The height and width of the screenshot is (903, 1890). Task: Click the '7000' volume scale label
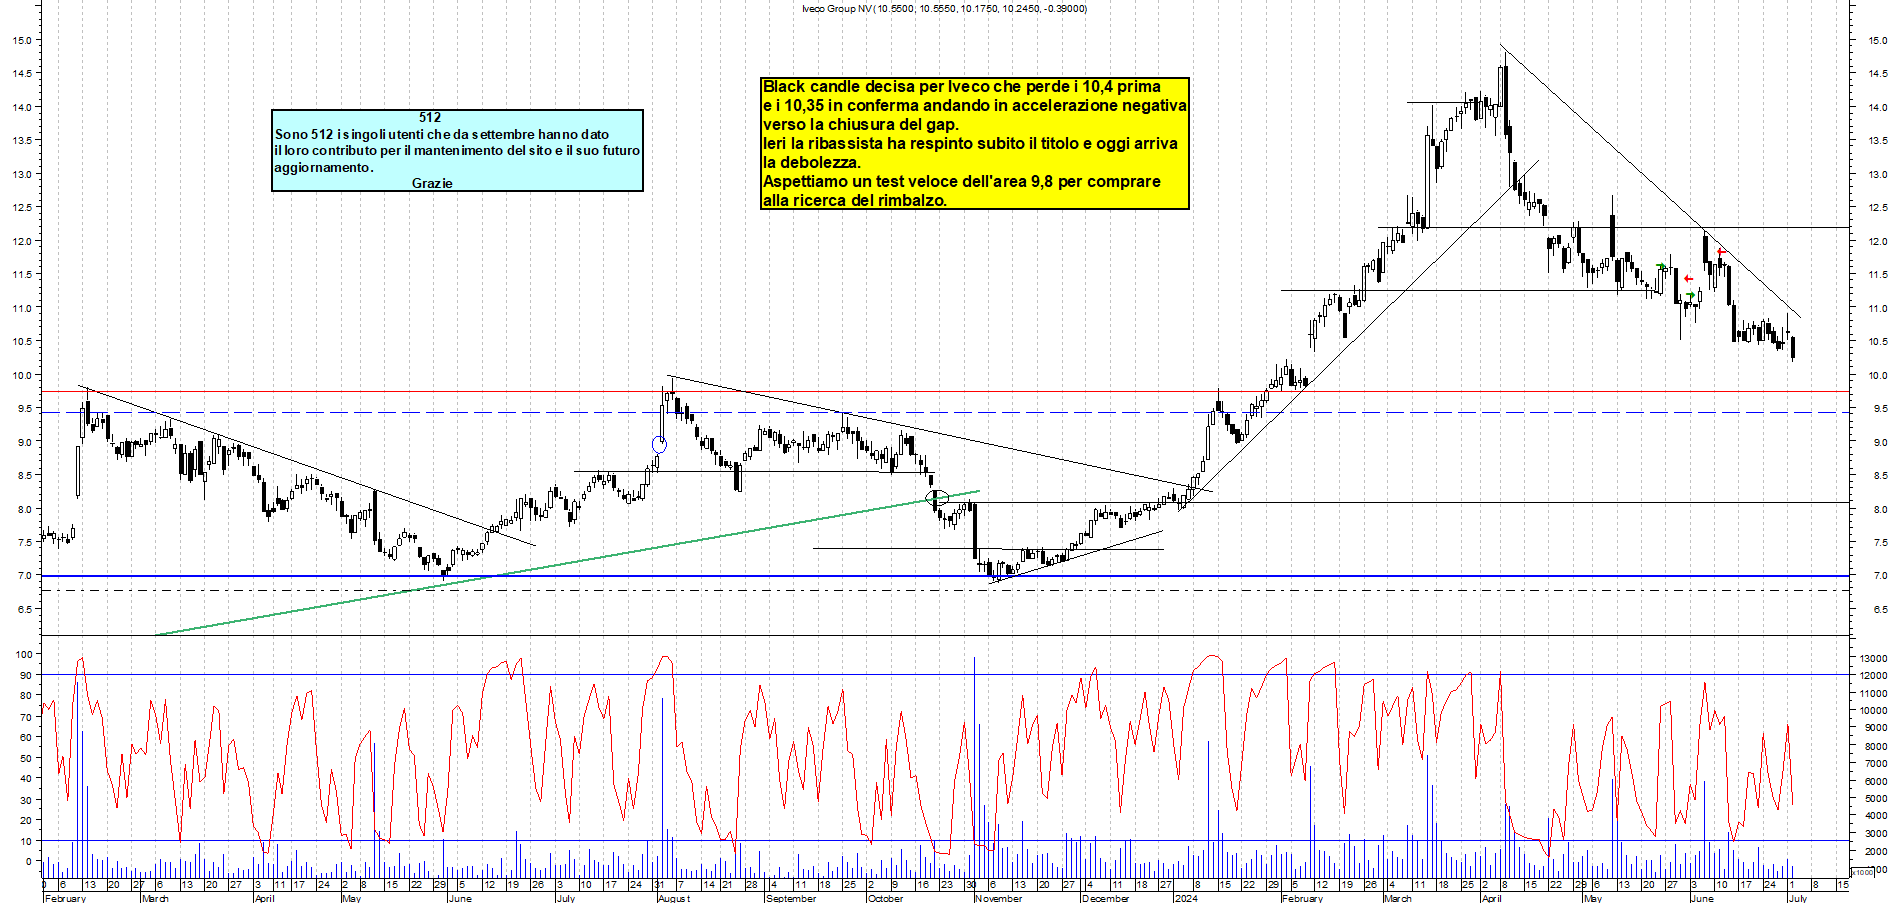1875,764
